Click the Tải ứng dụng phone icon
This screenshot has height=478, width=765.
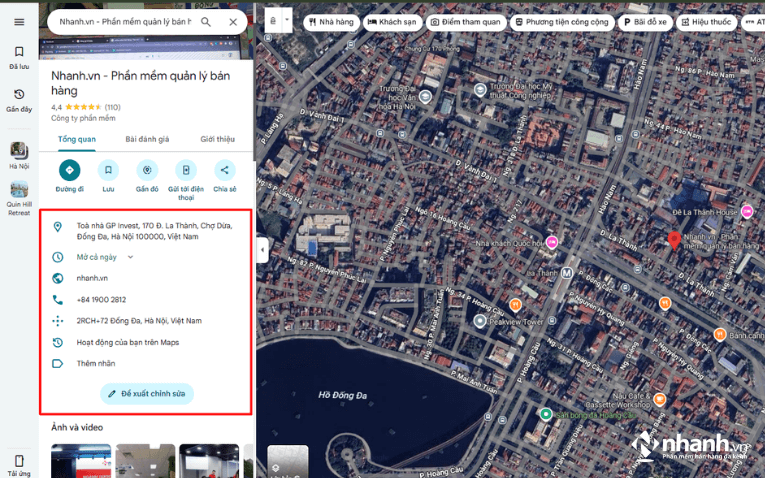tap(19, 461)
